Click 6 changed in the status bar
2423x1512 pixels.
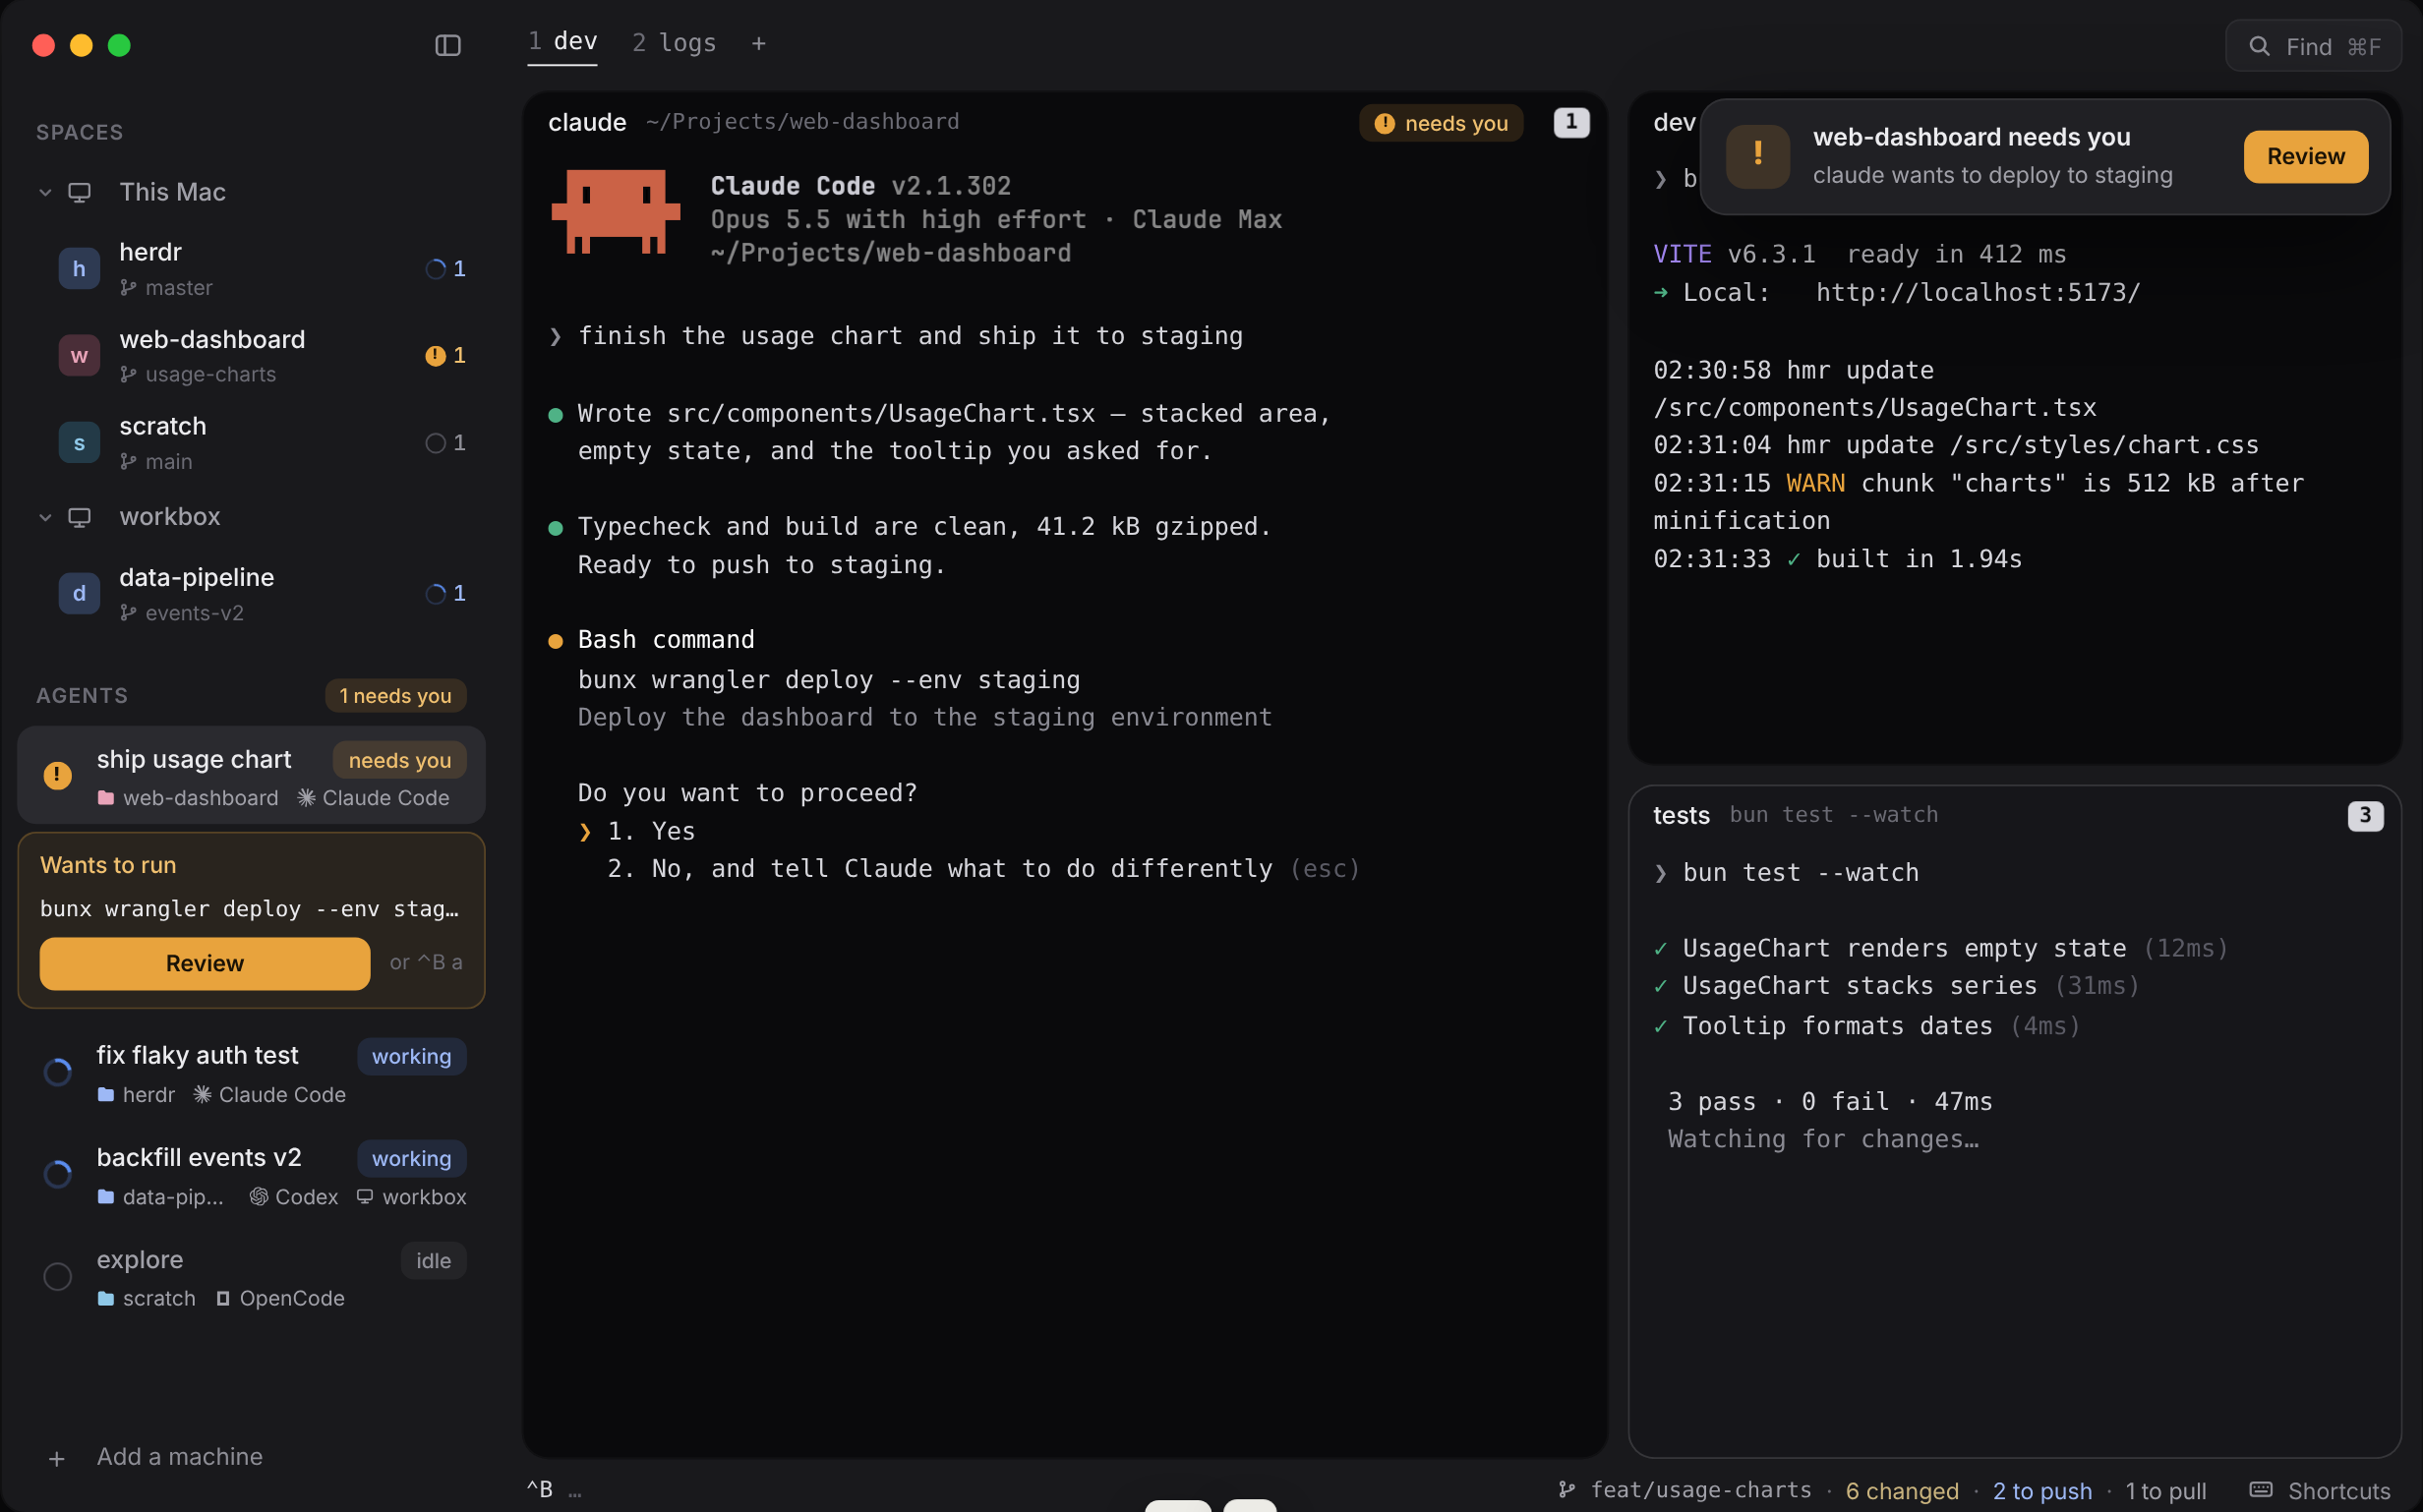(1901, 1490)
